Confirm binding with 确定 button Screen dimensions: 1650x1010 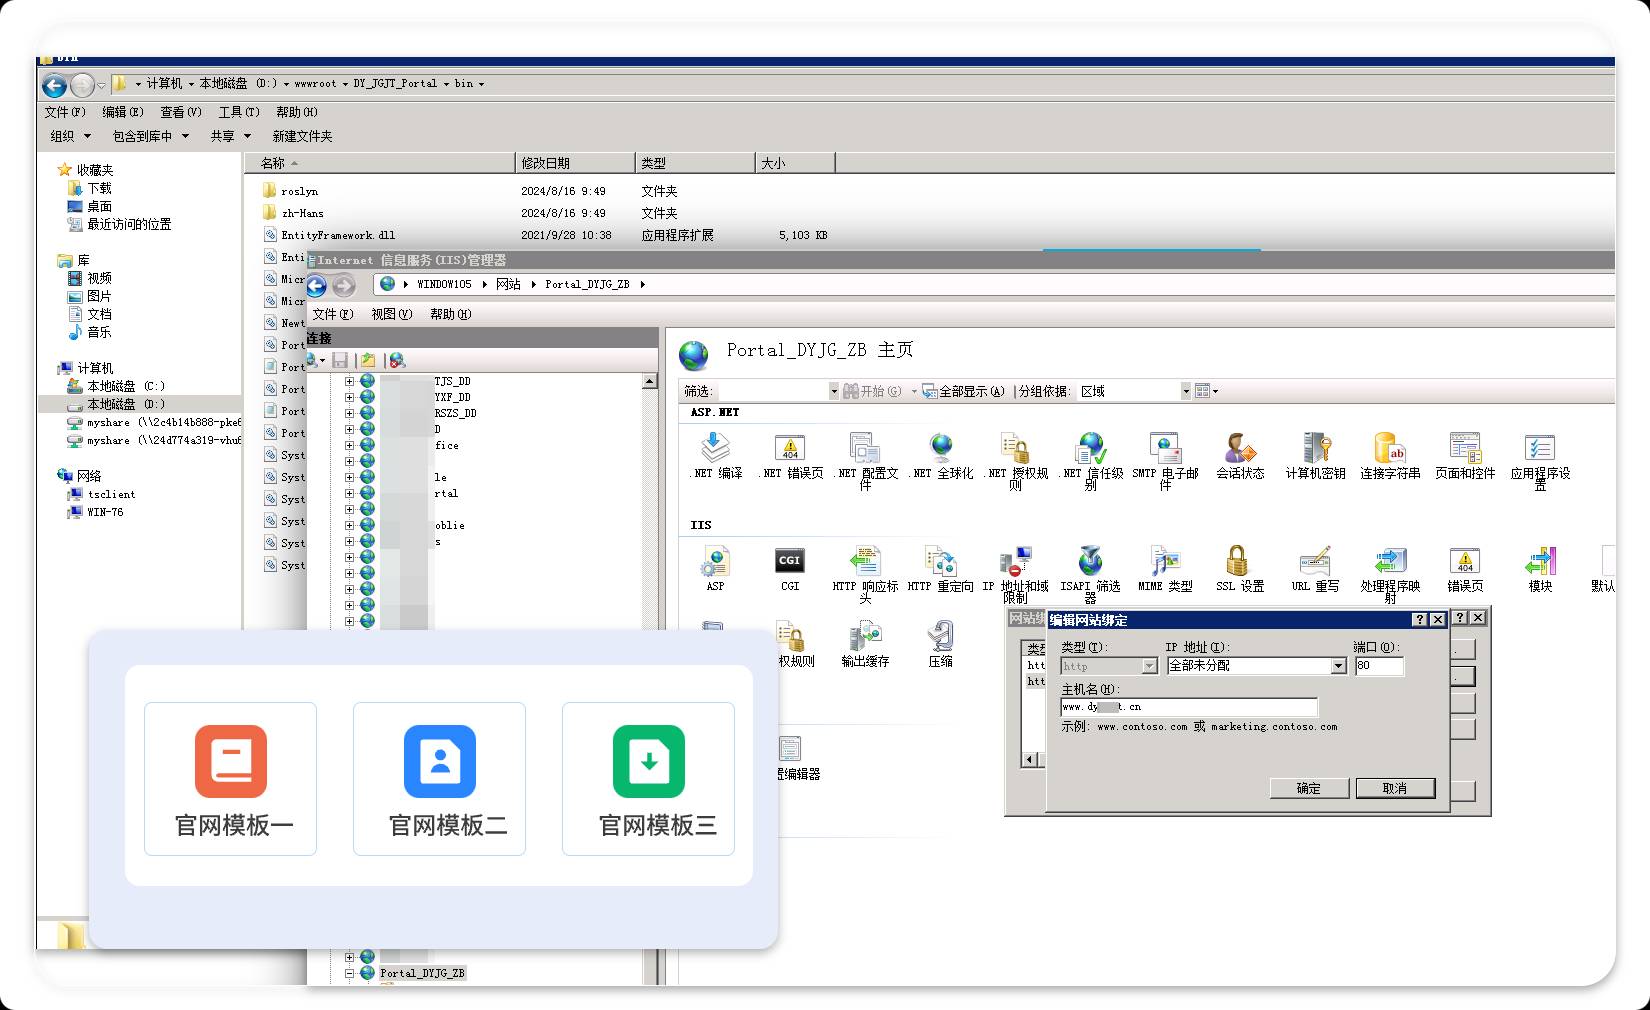[1309, 788]
